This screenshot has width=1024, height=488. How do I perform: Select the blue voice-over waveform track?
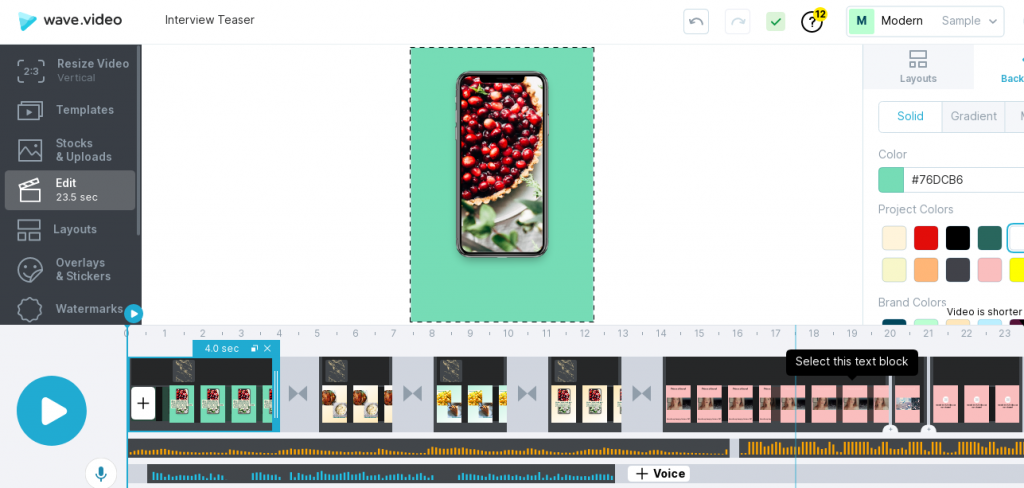[x=381, y=474]
